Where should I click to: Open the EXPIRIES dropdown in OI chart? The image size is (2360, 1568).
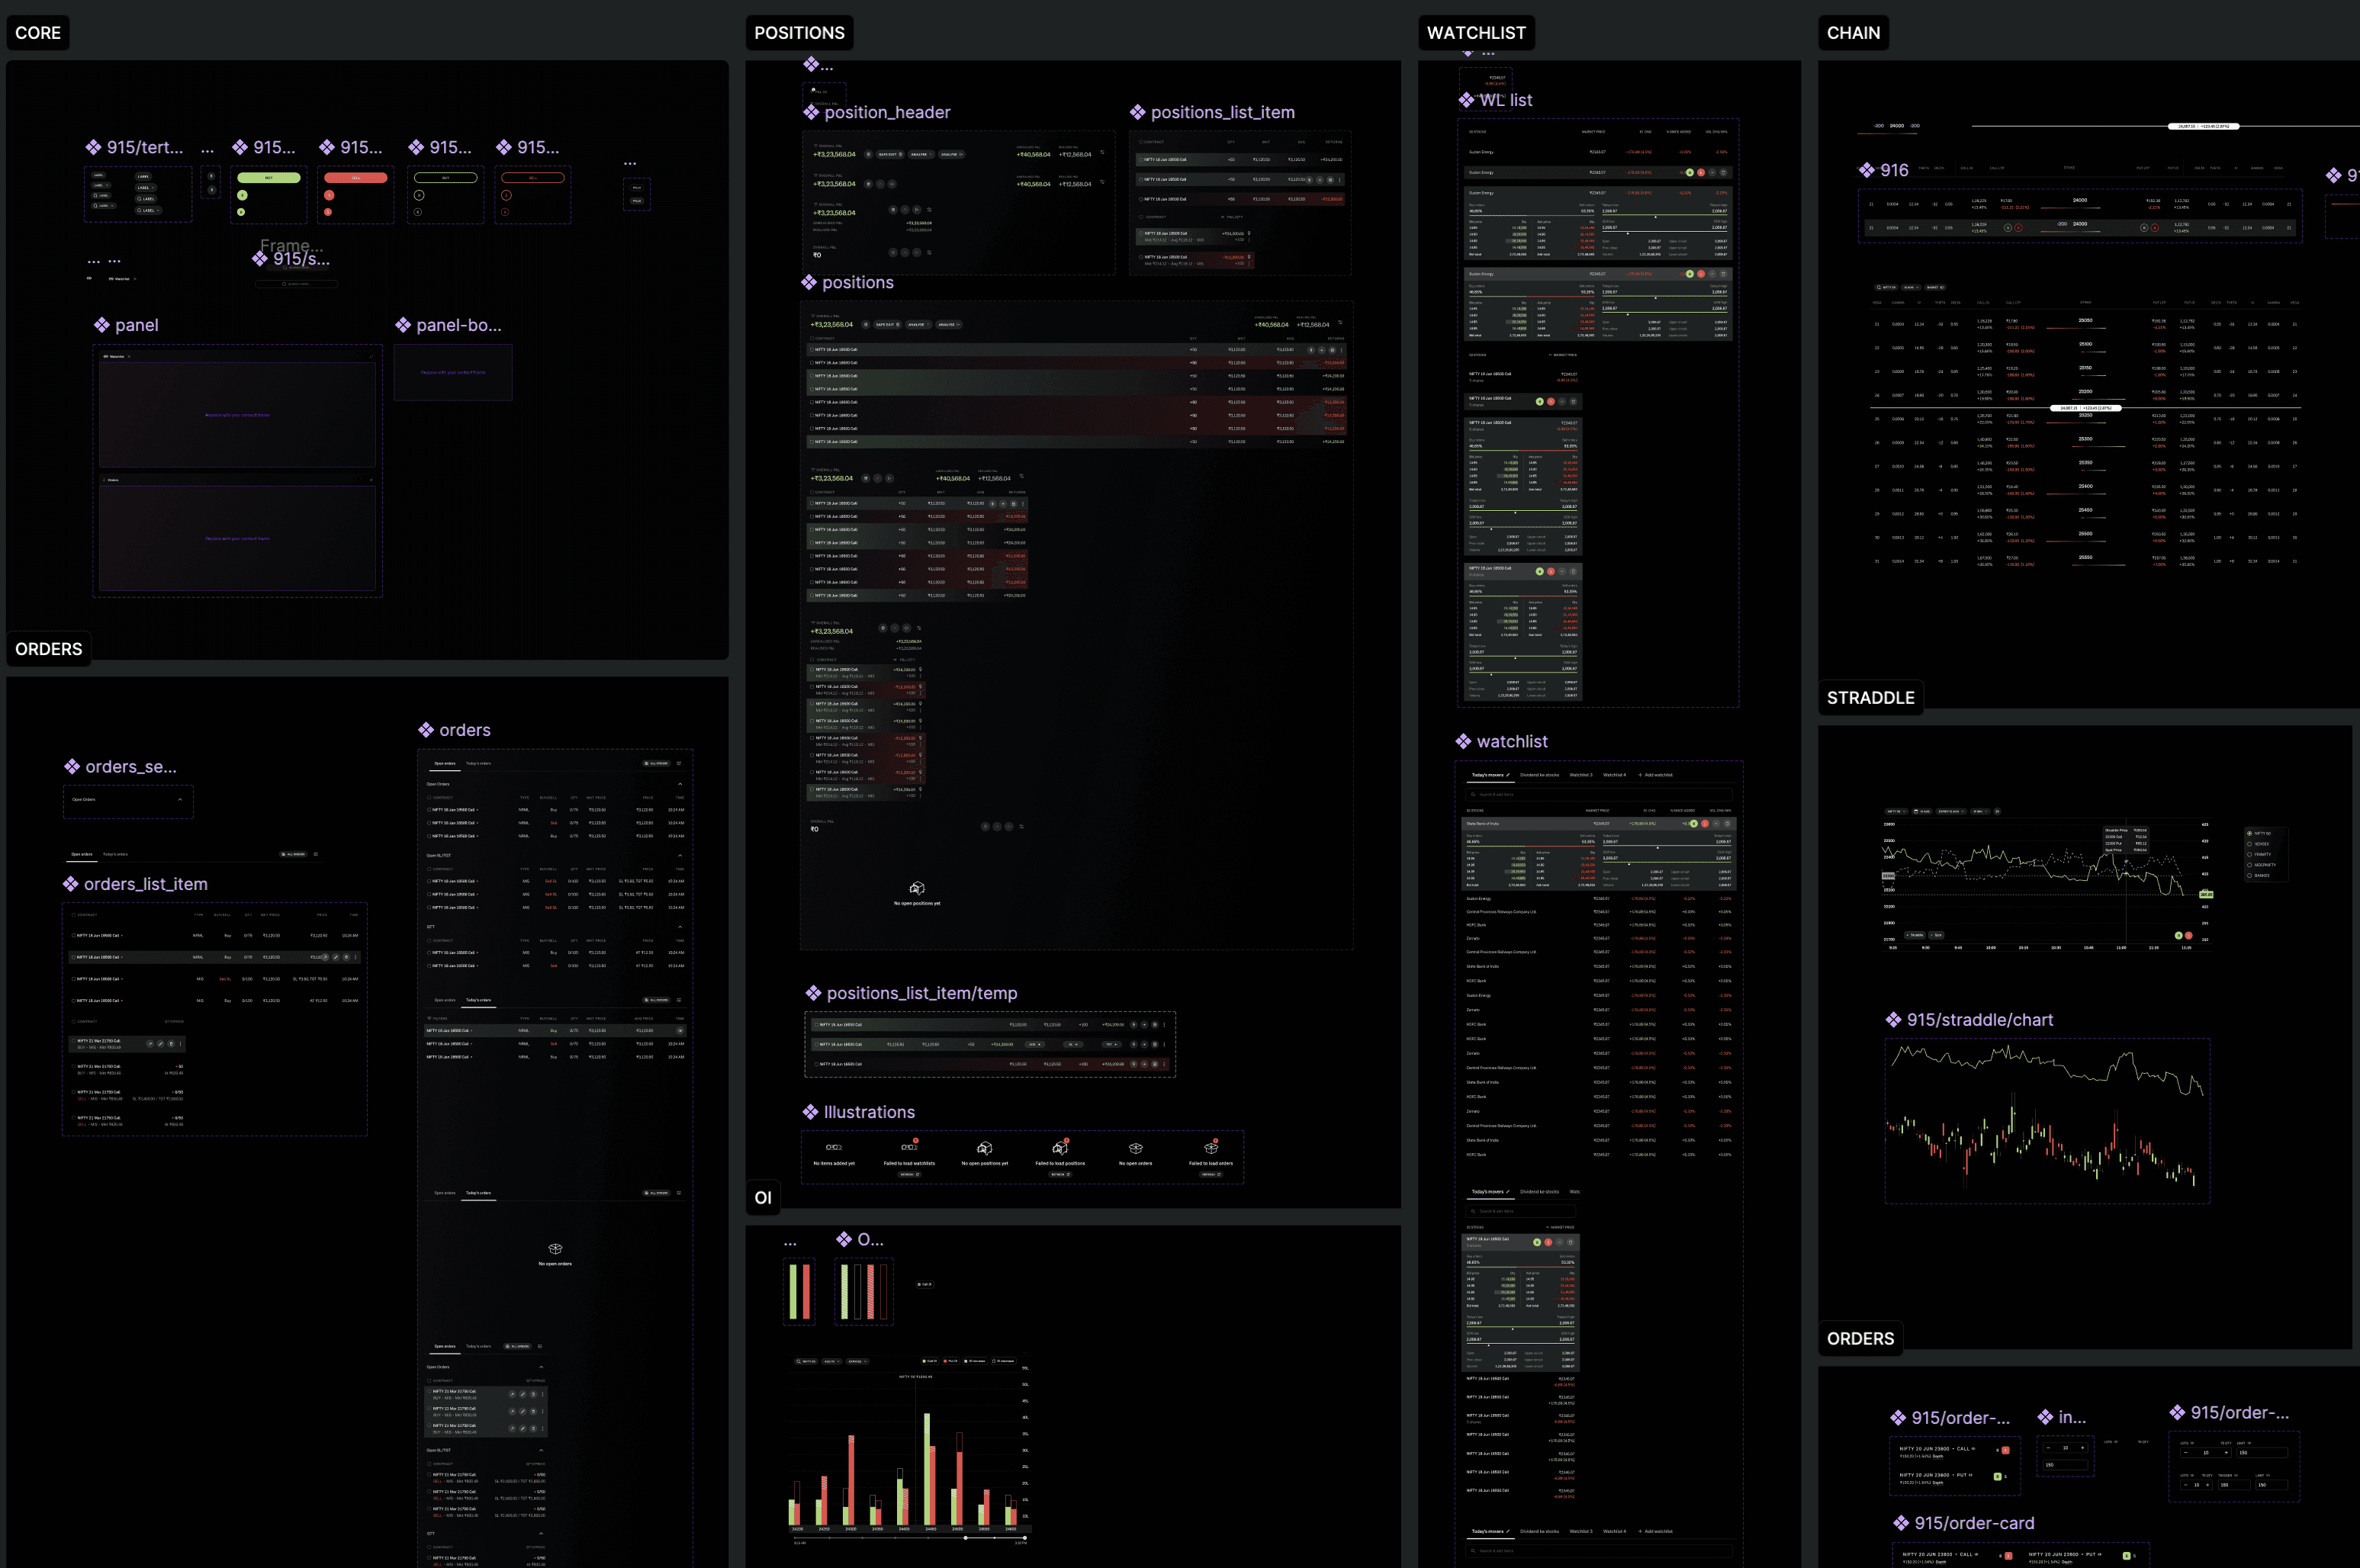tap(858, 1361)
